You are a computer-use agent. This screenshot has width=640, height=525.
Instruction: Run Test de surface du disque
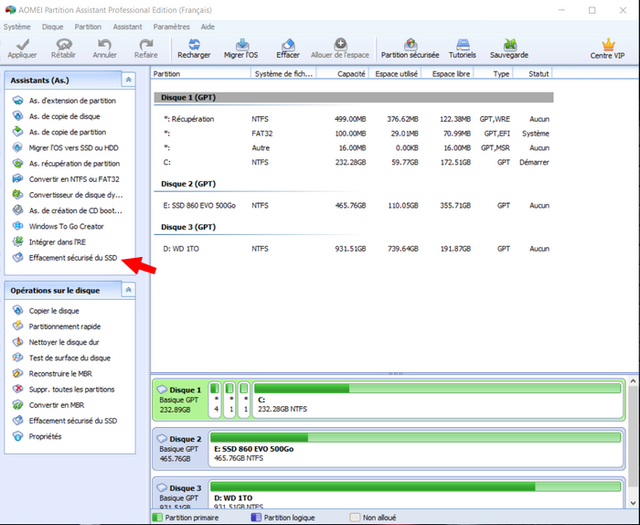[x=69, y=358]
